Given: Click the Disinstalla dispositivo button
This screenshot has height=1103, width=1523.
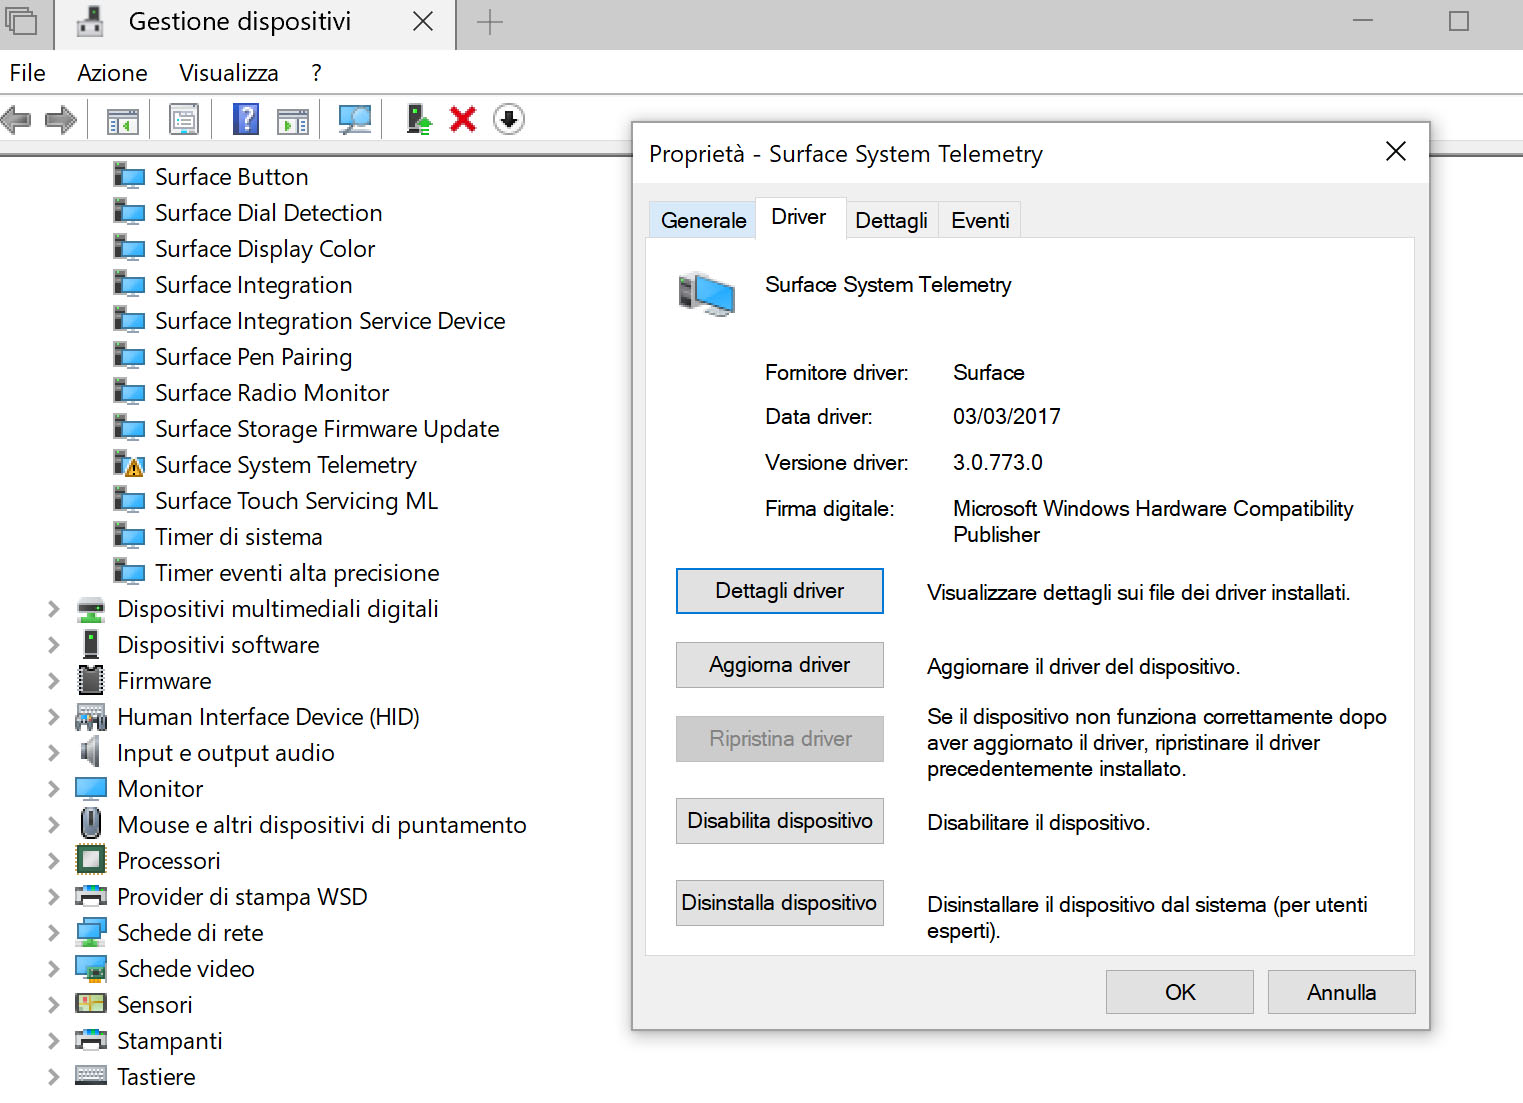Looking at the screenshot, I should [x=780, y=903].
